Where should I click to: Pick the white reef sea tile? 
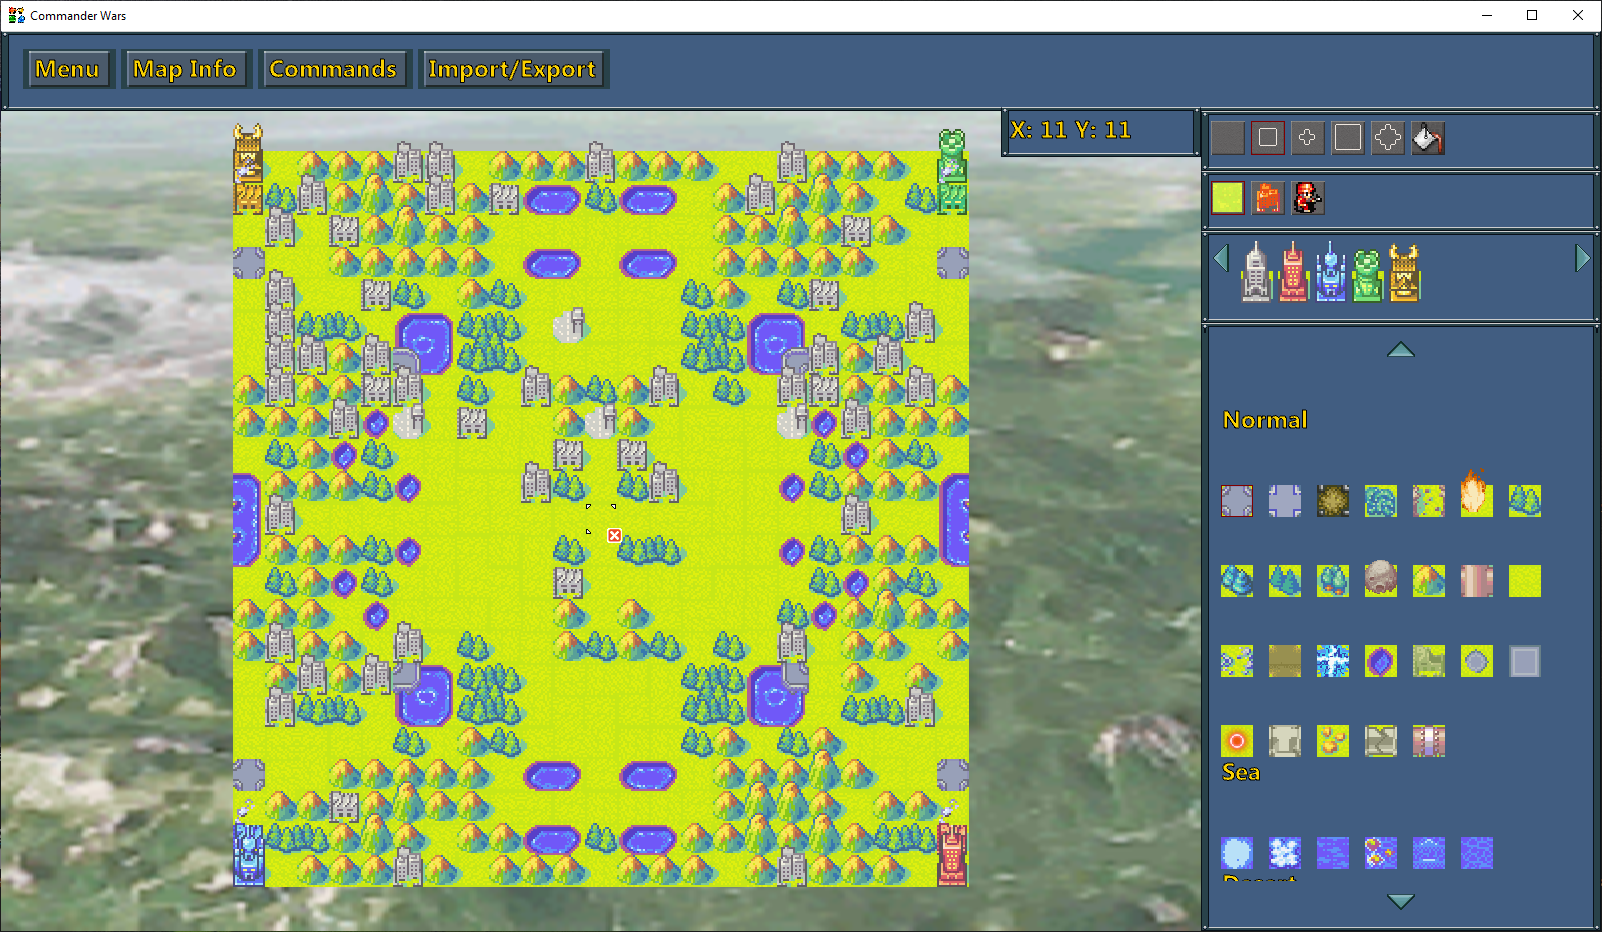coord(1284,853)
